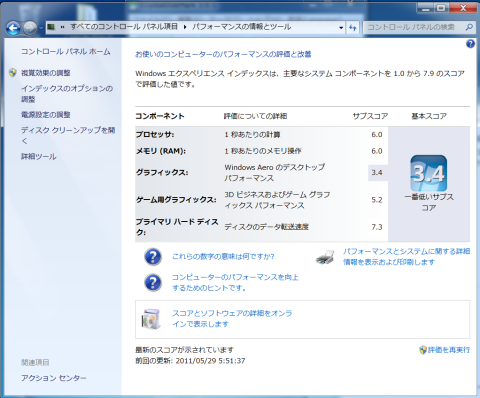This screenshot has width=480, height=398.
Task: Click the 3.4 base score badge
Action: (x=429, y=173)
